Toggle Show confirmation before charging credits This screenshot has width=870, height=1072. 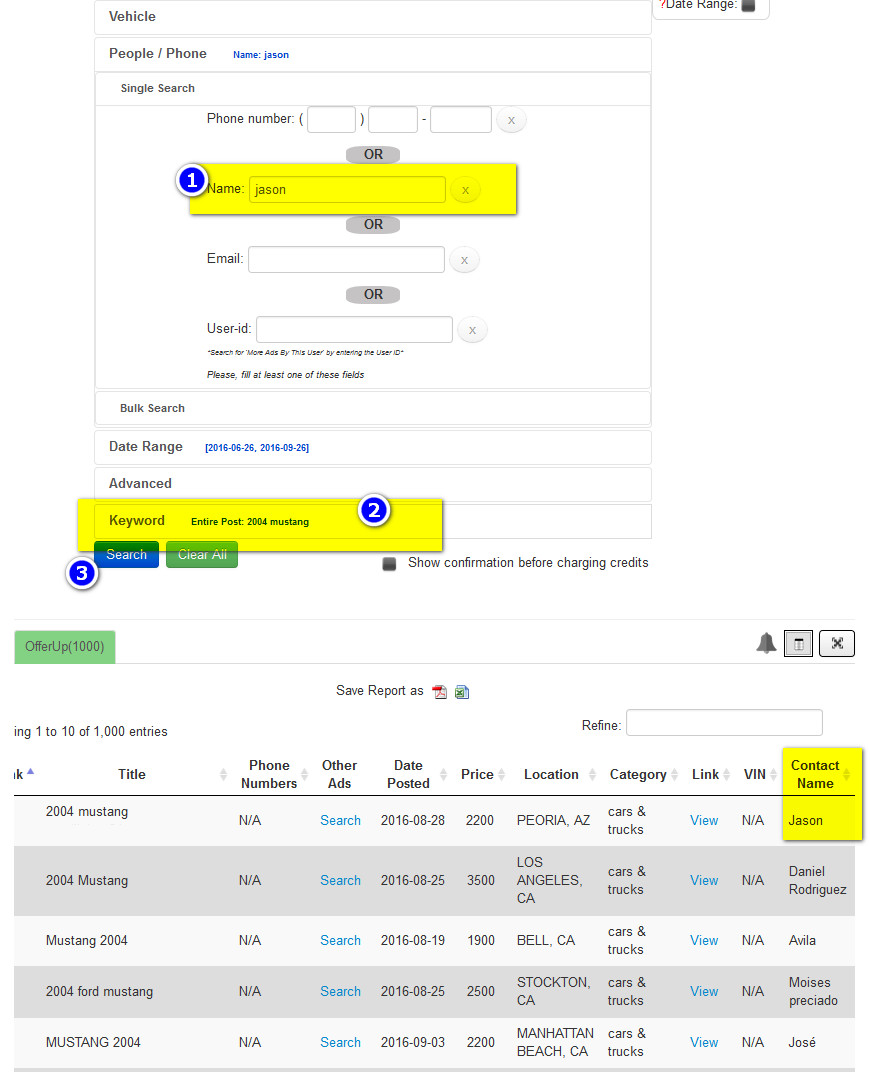[390, 563]
